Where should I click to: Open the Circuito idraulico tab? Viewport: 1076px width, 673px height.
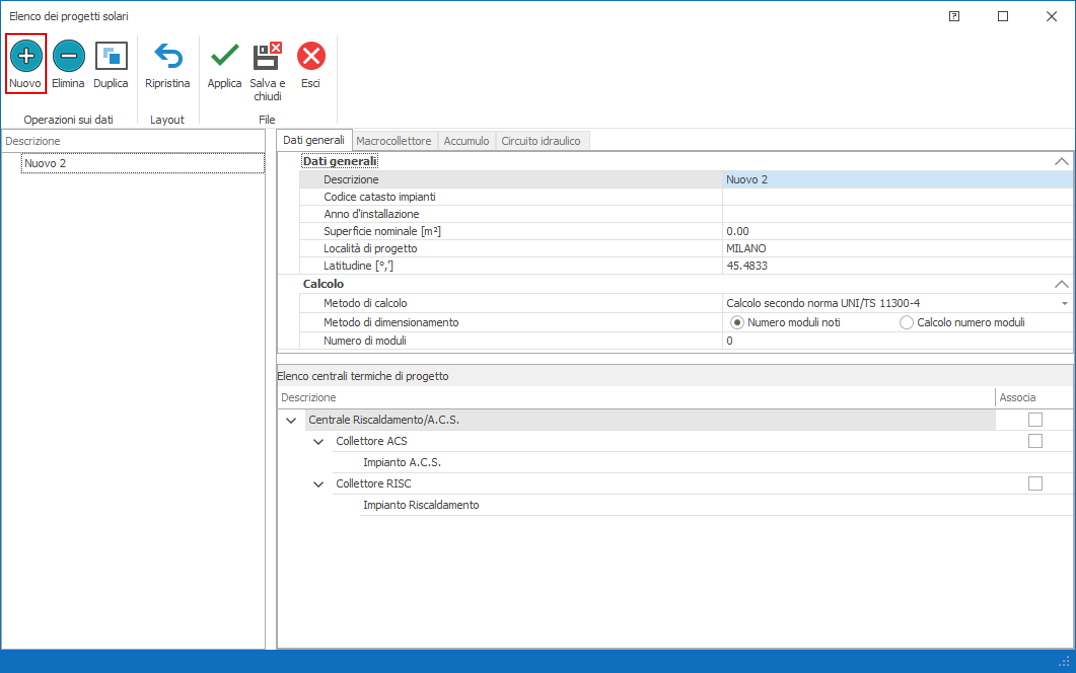(x=541, y=141)
